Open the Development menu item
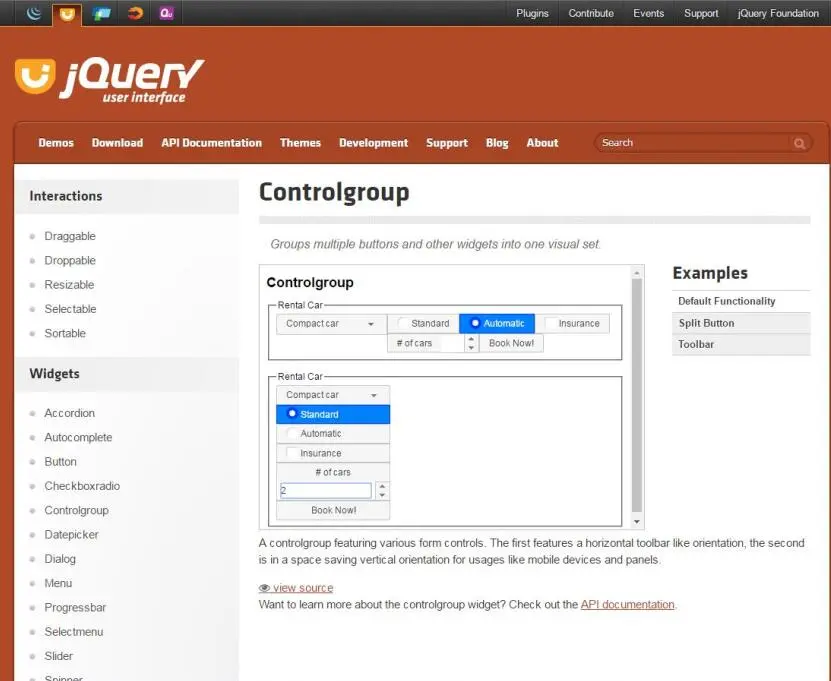Viewport: 831px width, 681px height. coord(374,143)
